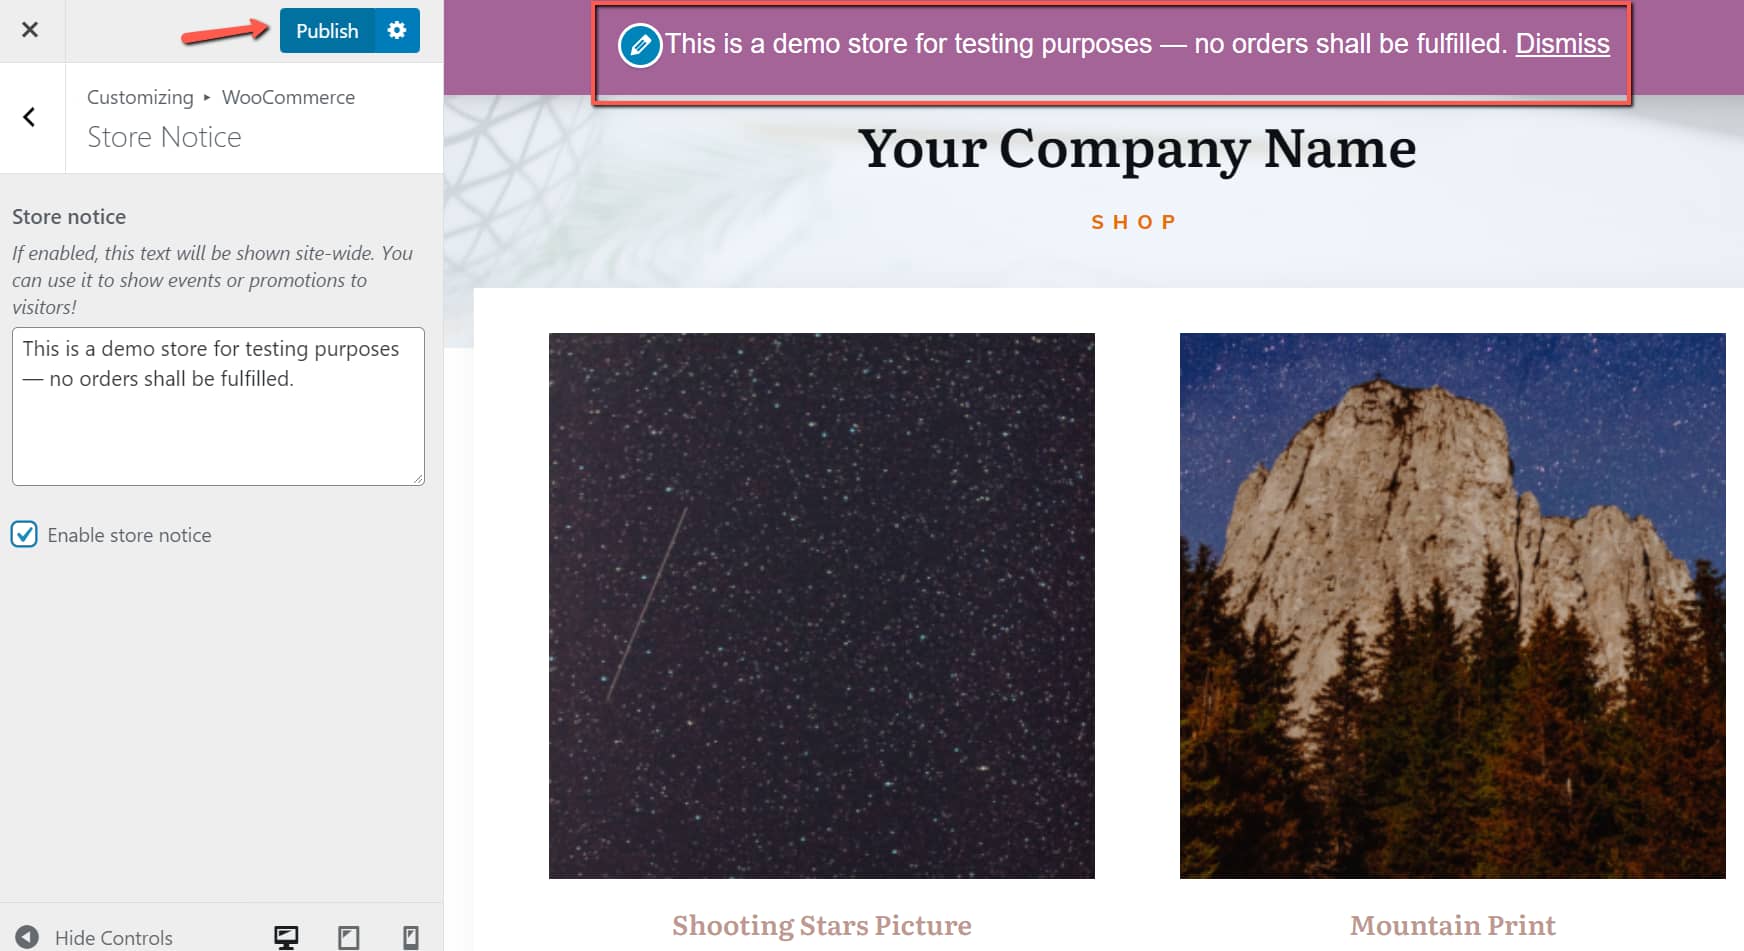Uncheck Enable store notice checkbox

point(24,534)
